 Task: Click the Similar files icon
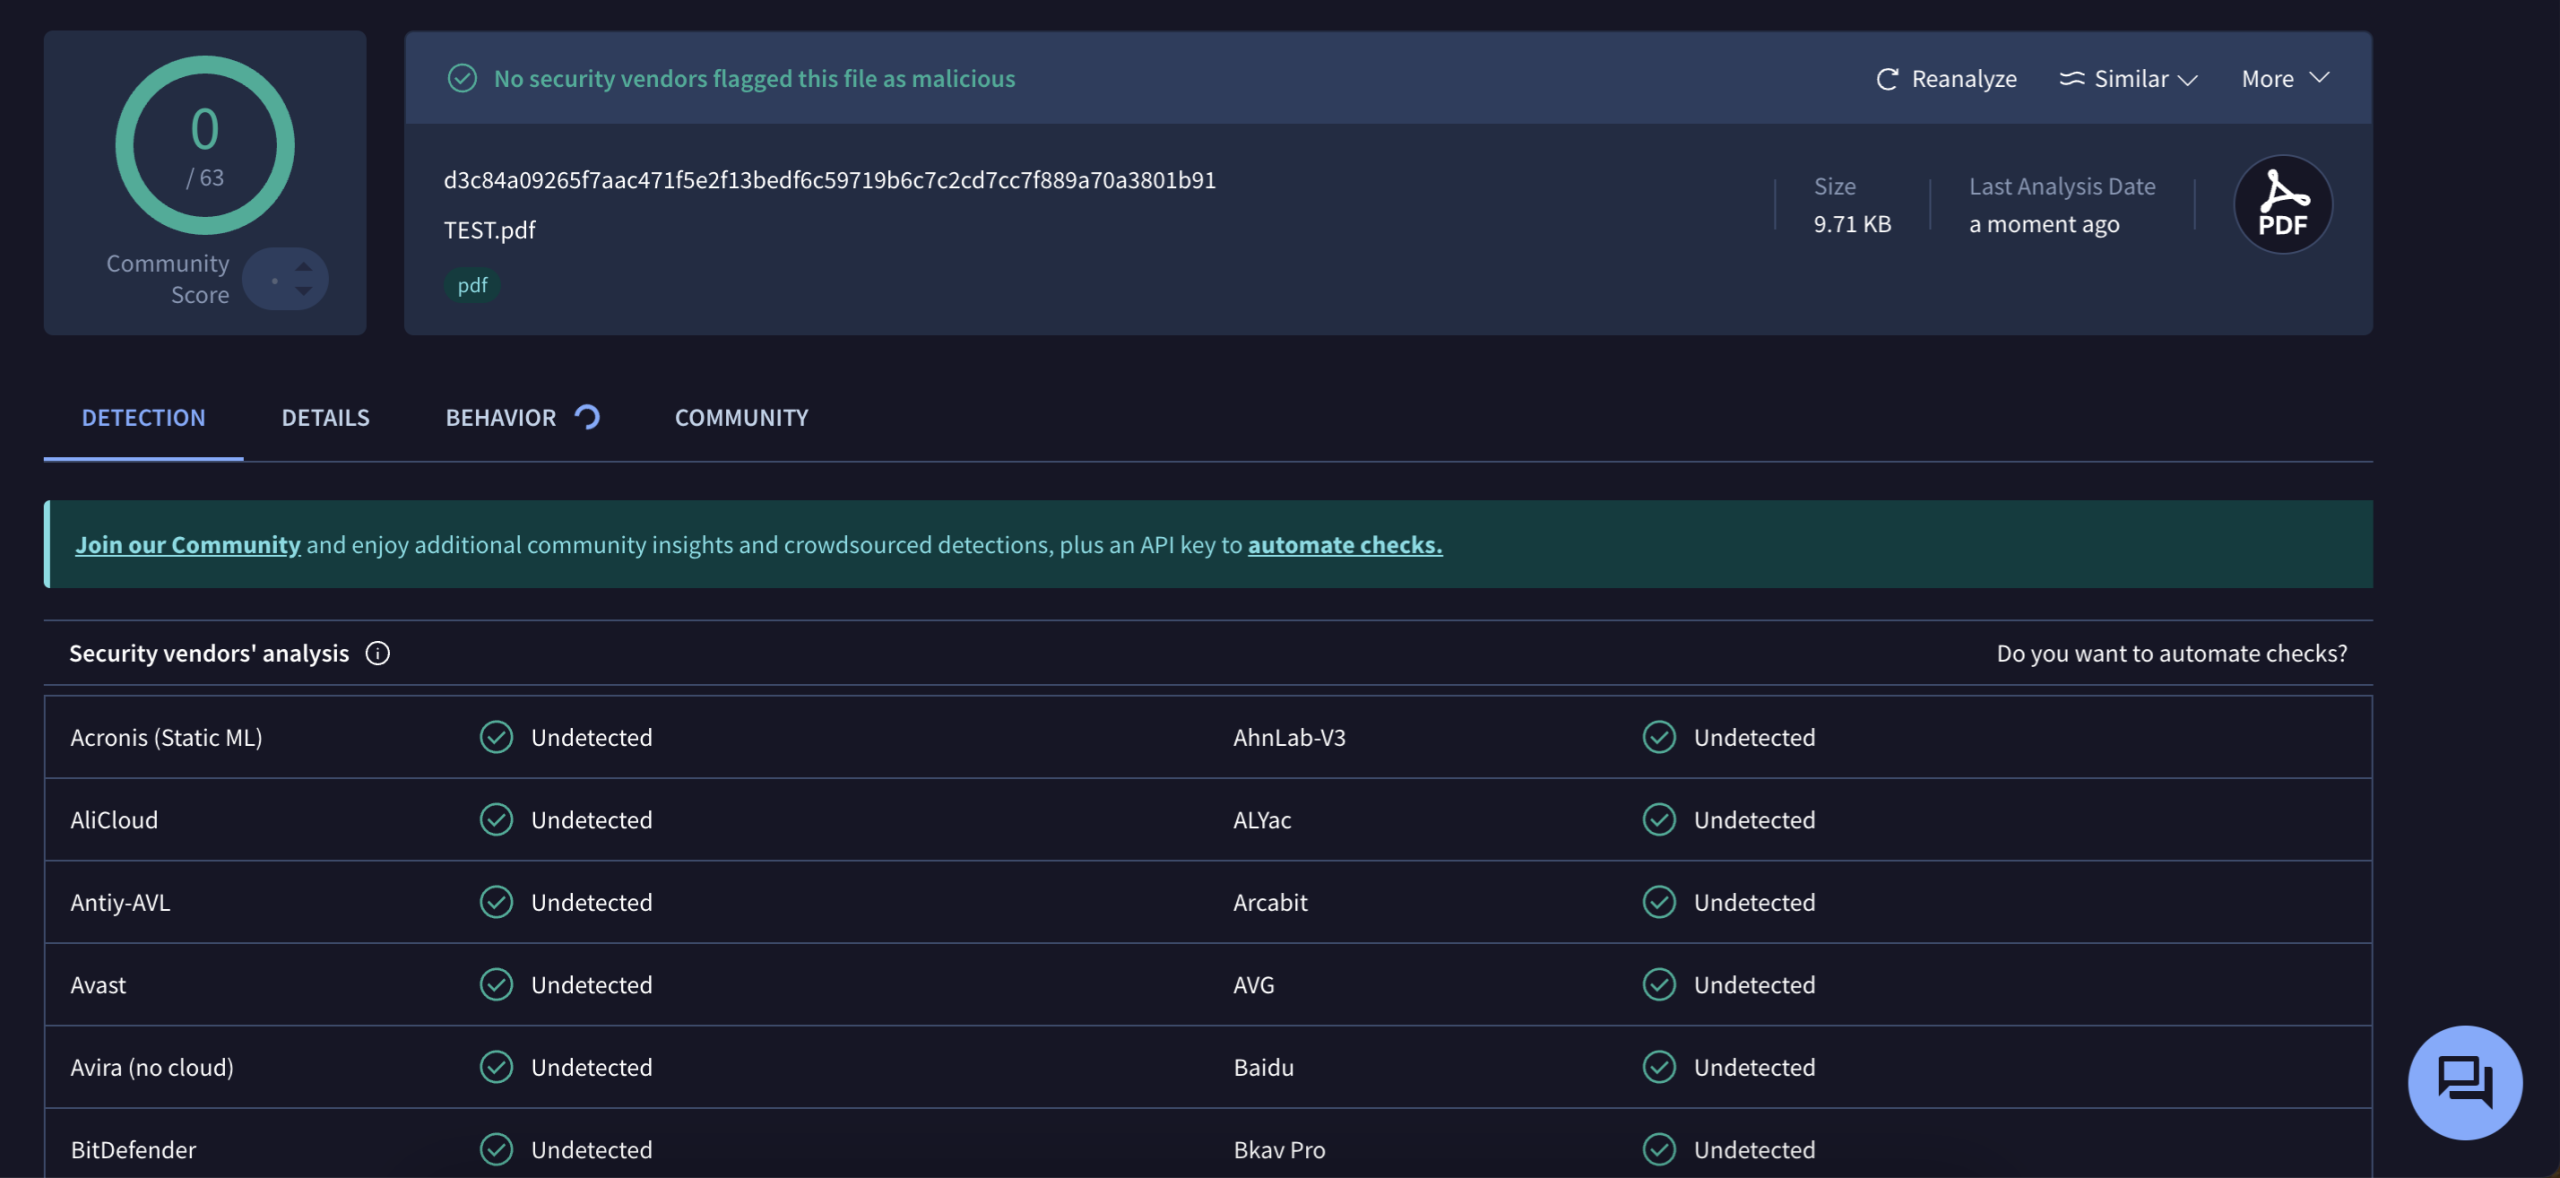pos(2072,78)
